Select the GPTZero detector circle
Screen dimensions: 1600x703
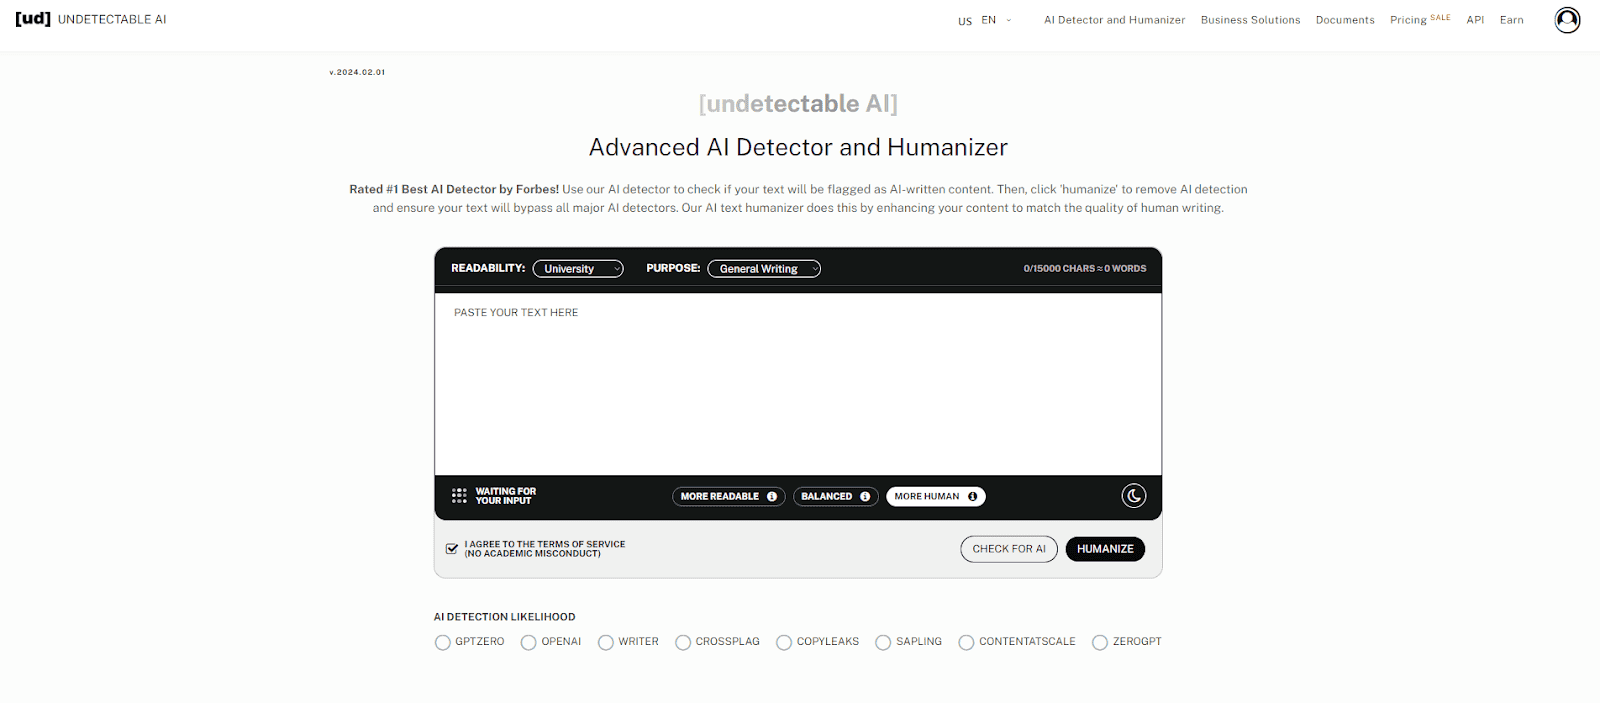[x=443, y=643]
